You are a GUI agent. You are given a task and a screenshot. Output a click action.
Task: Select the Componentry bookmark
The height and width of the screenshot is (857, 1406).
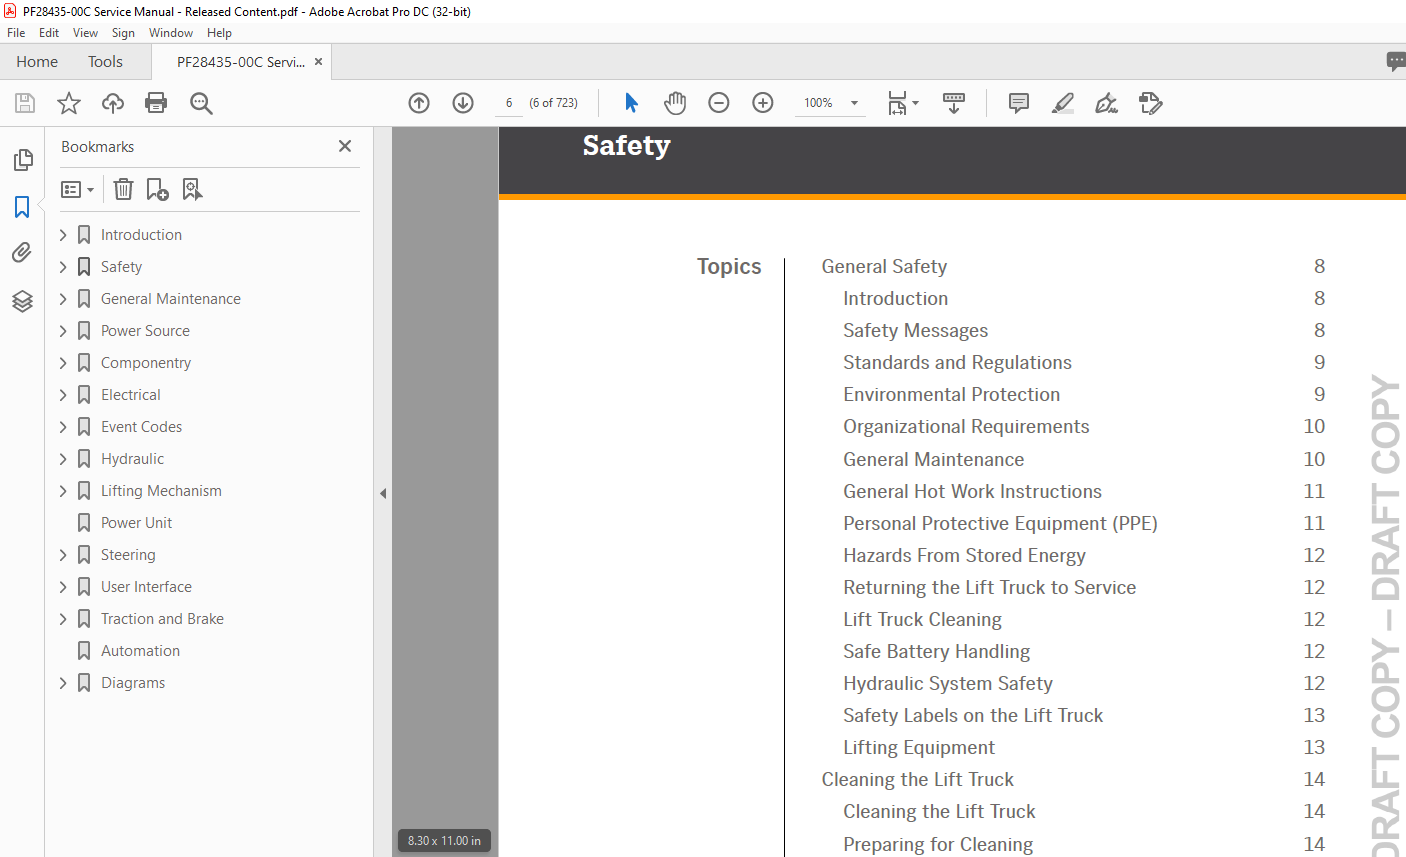coord(146,363)
